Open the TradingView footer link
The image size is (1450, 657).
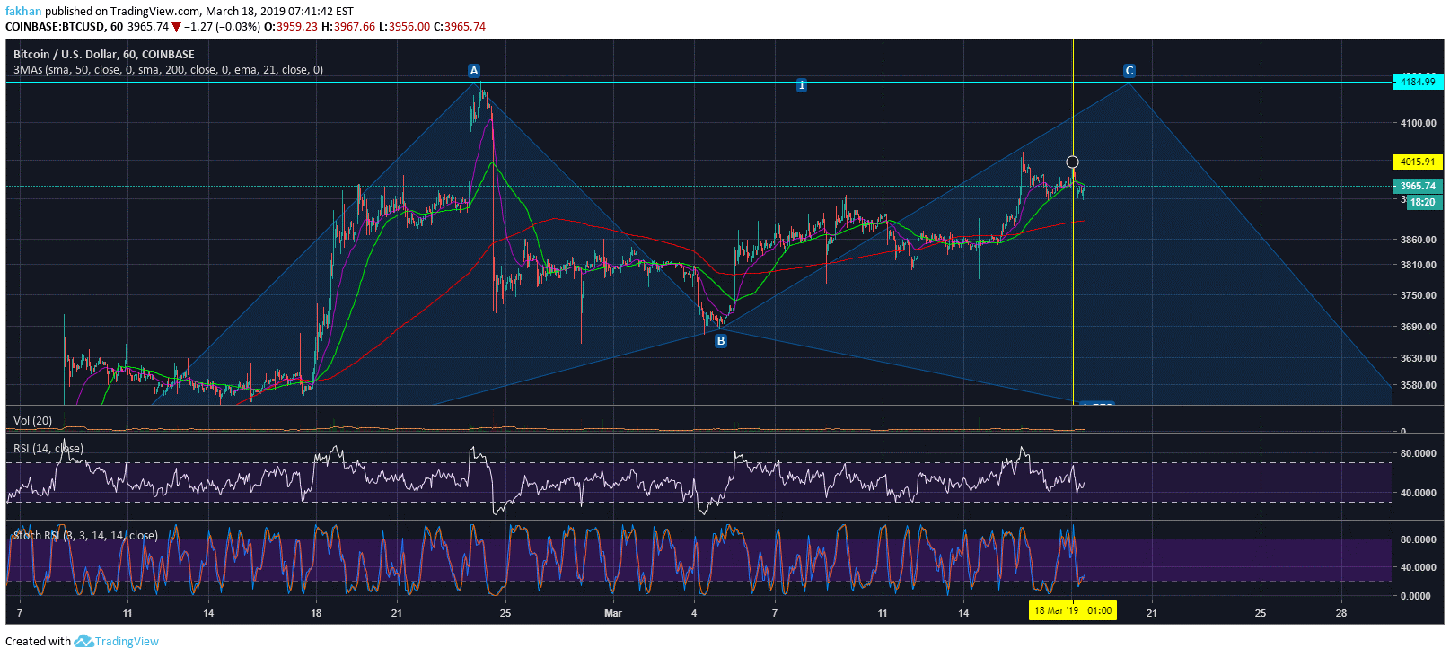(127, 641)
